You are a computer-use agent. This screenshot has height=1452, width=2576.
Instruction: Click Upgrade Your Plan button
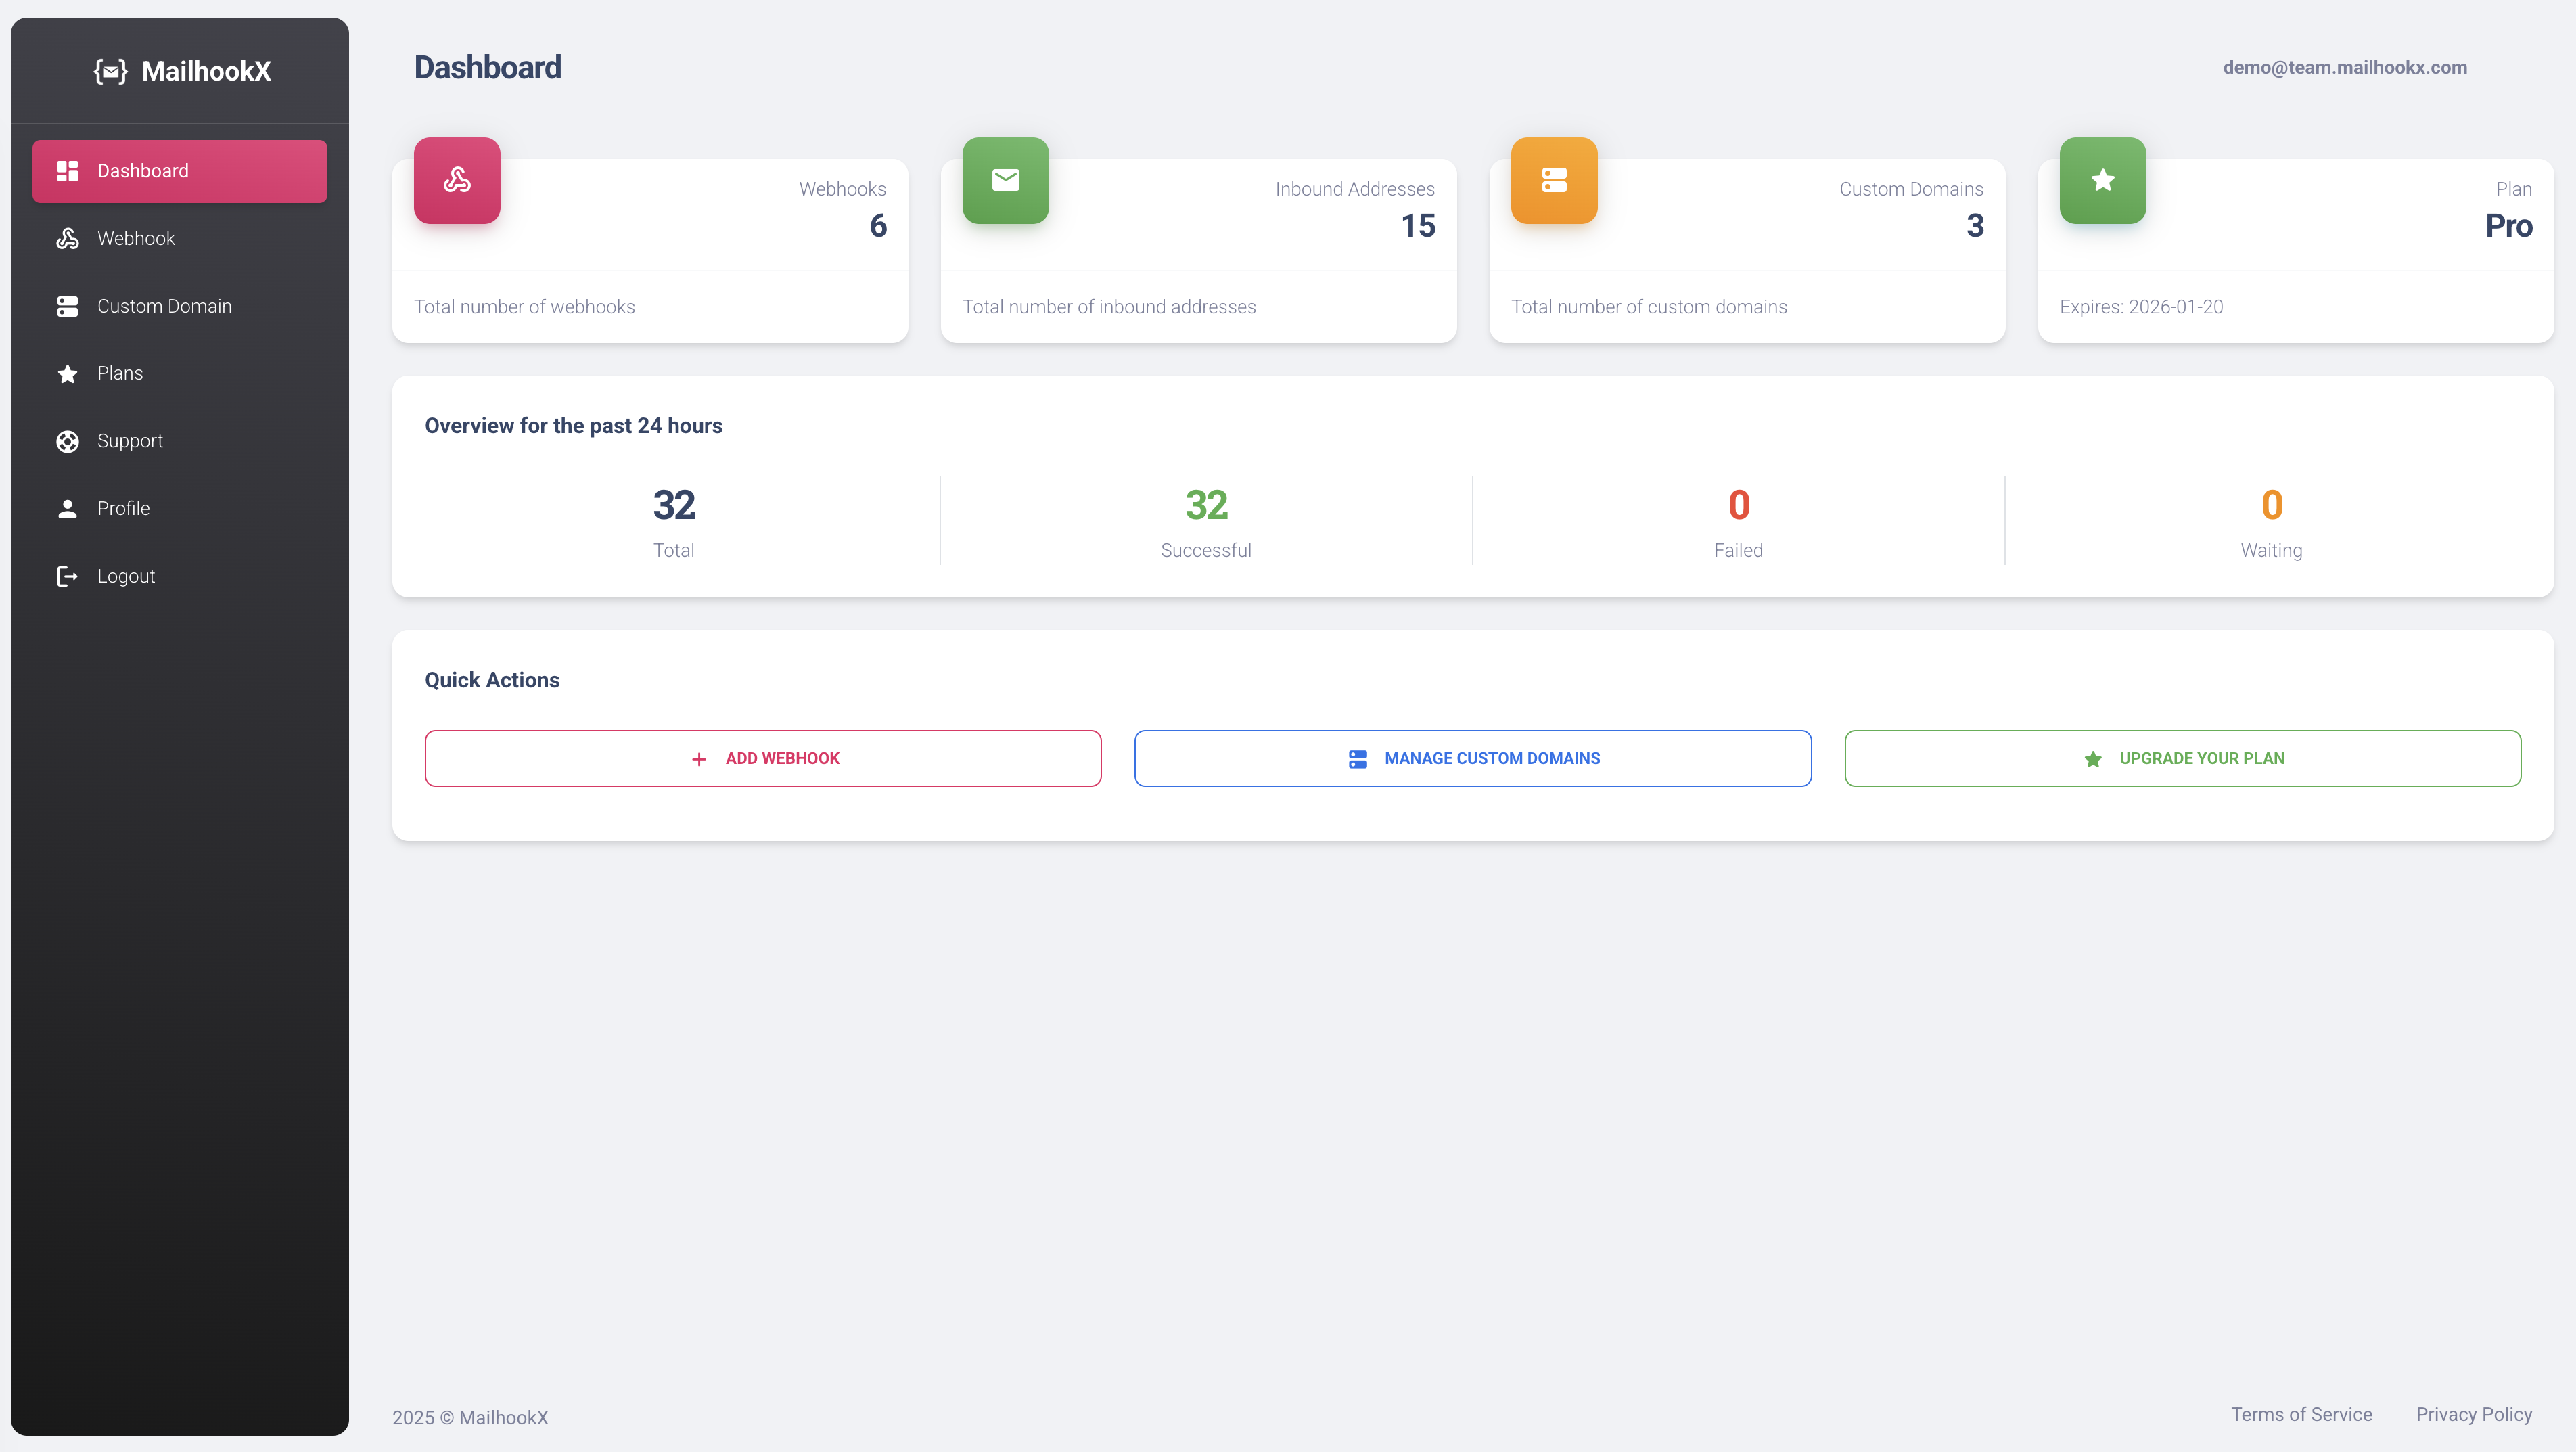(x=2182, y=758)
